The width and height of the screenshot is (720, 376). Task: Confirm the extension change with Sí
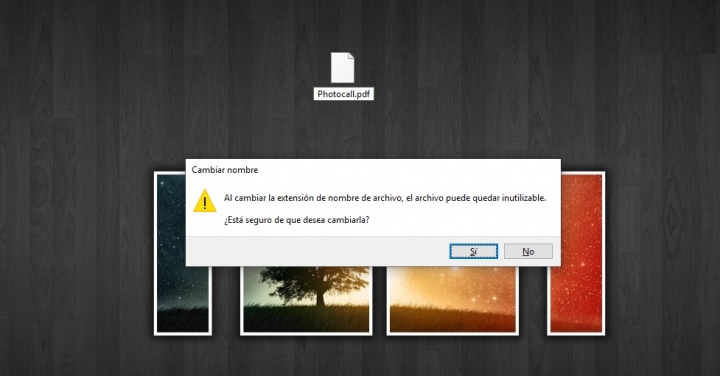pyautogui.click(x=473, y=251)
